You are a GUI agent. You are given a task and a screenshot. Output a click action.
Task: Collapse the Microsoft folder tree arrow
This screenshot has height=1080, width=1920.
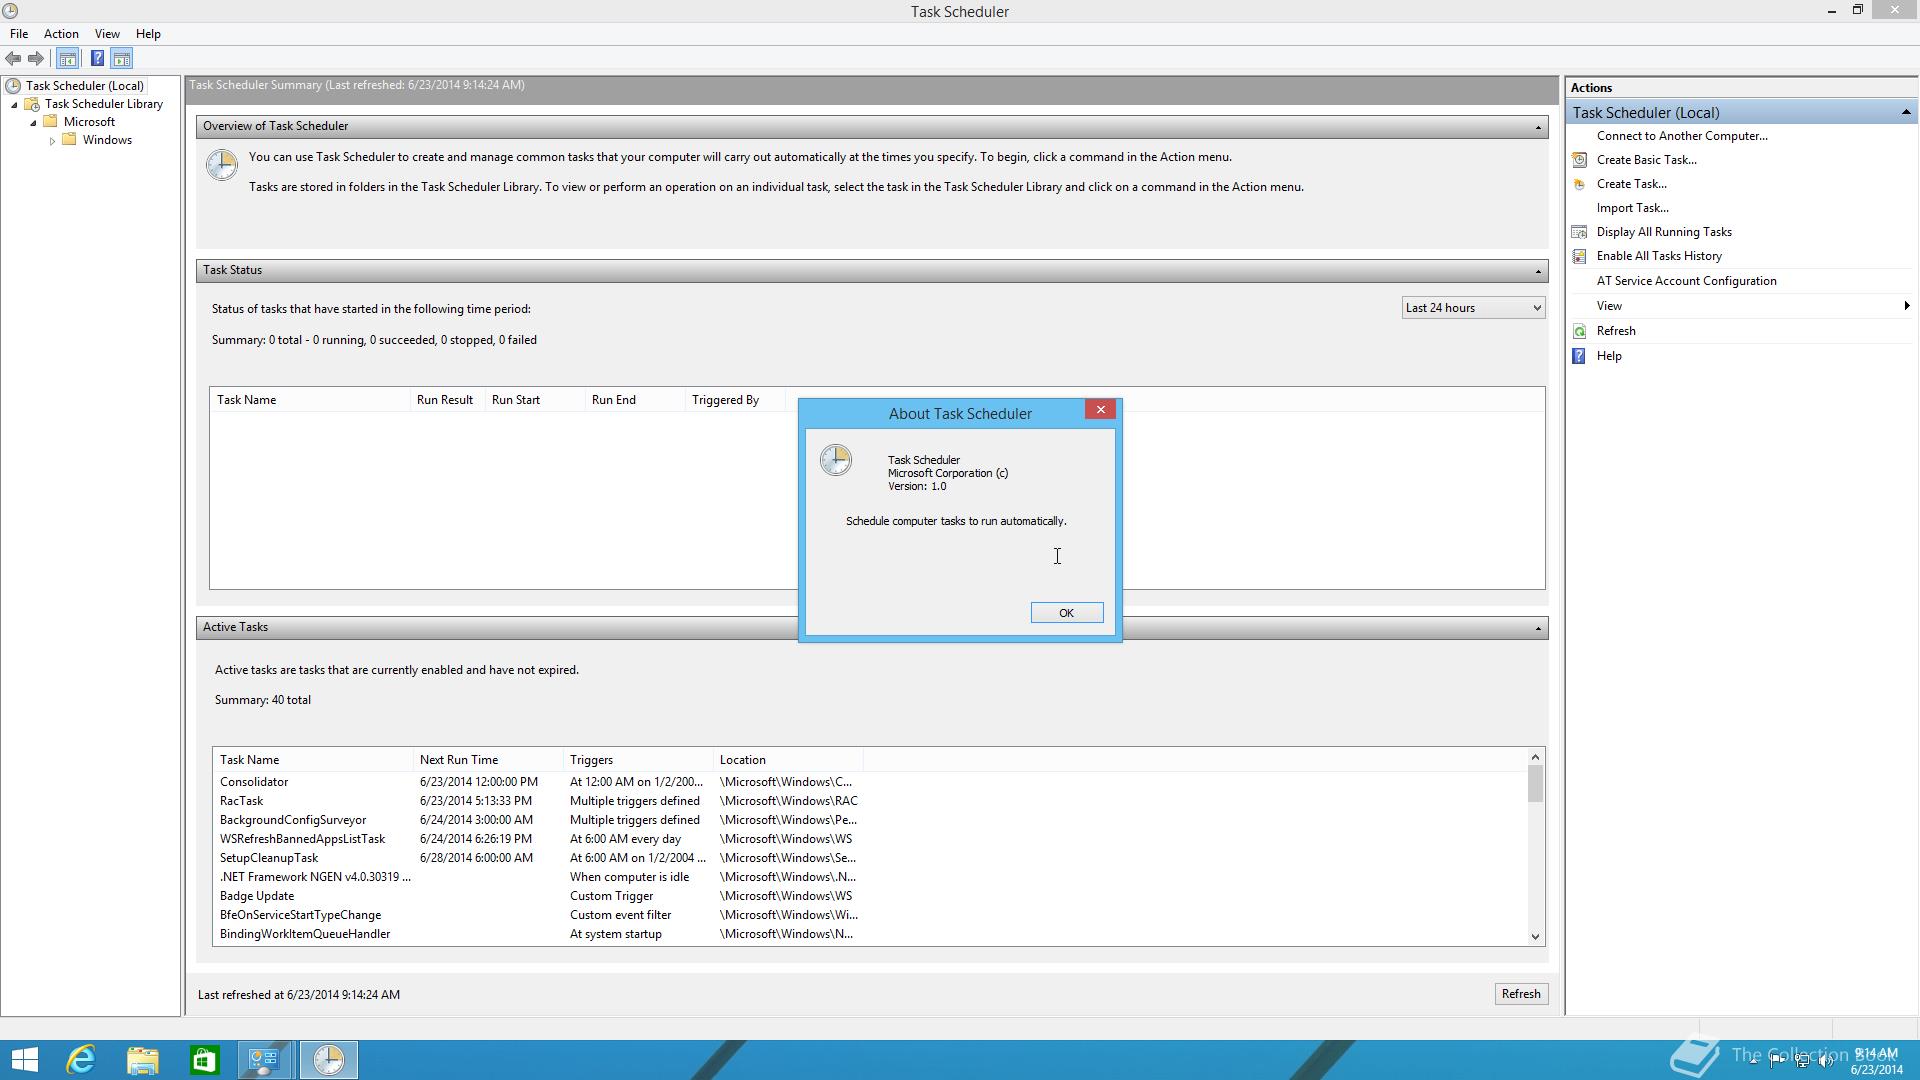tap(33, 123)
